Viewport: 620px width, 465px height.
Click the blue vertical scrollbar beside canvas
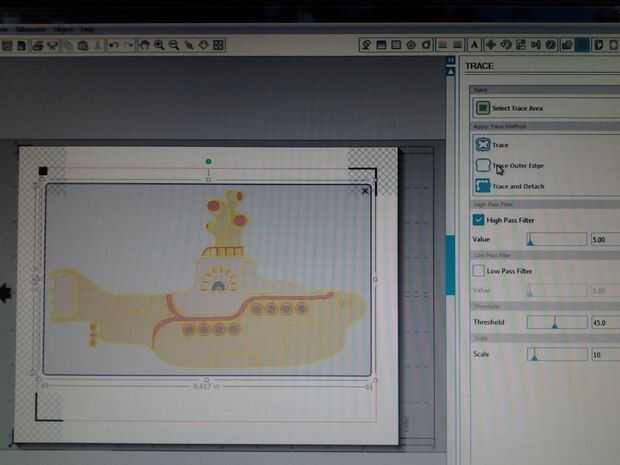click(450, 264)
